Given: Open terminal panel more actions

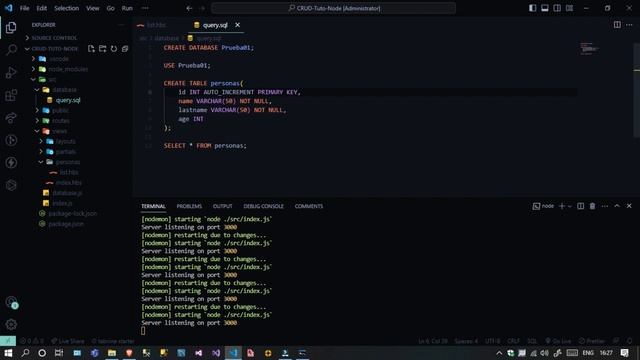Looking at the screenshot, I should pyautogui.click(x=604, y=206).
